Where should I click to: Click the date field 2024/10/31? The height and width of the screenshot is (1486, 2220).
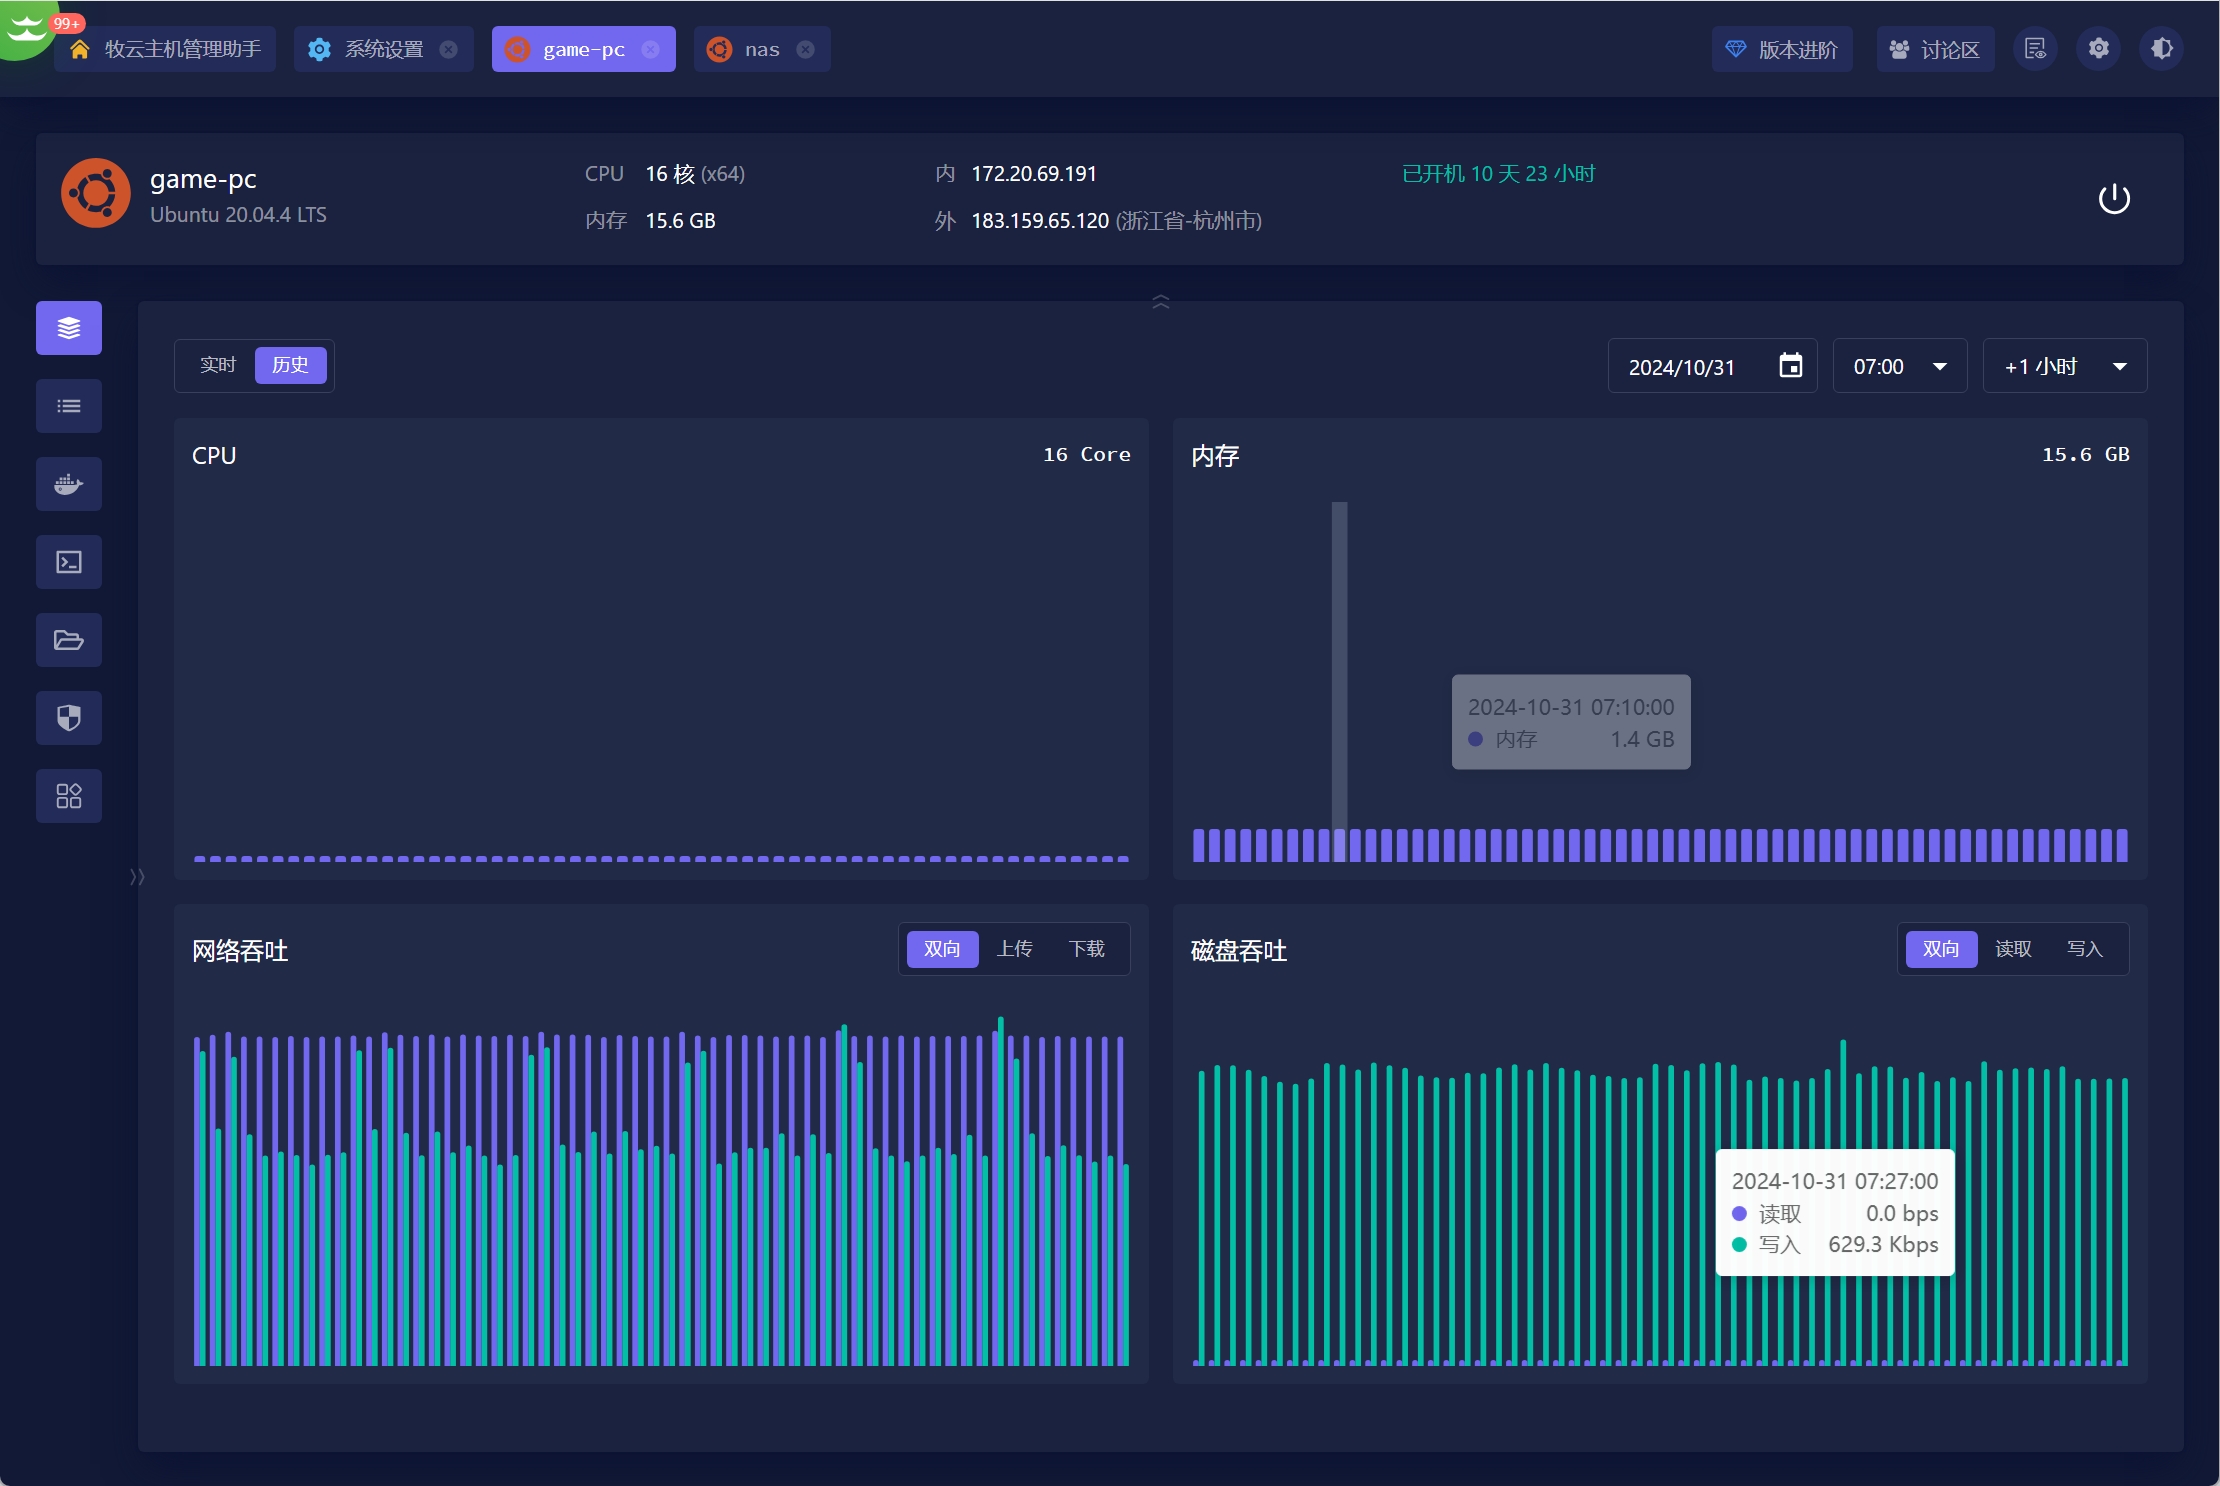coord(1712,366)
